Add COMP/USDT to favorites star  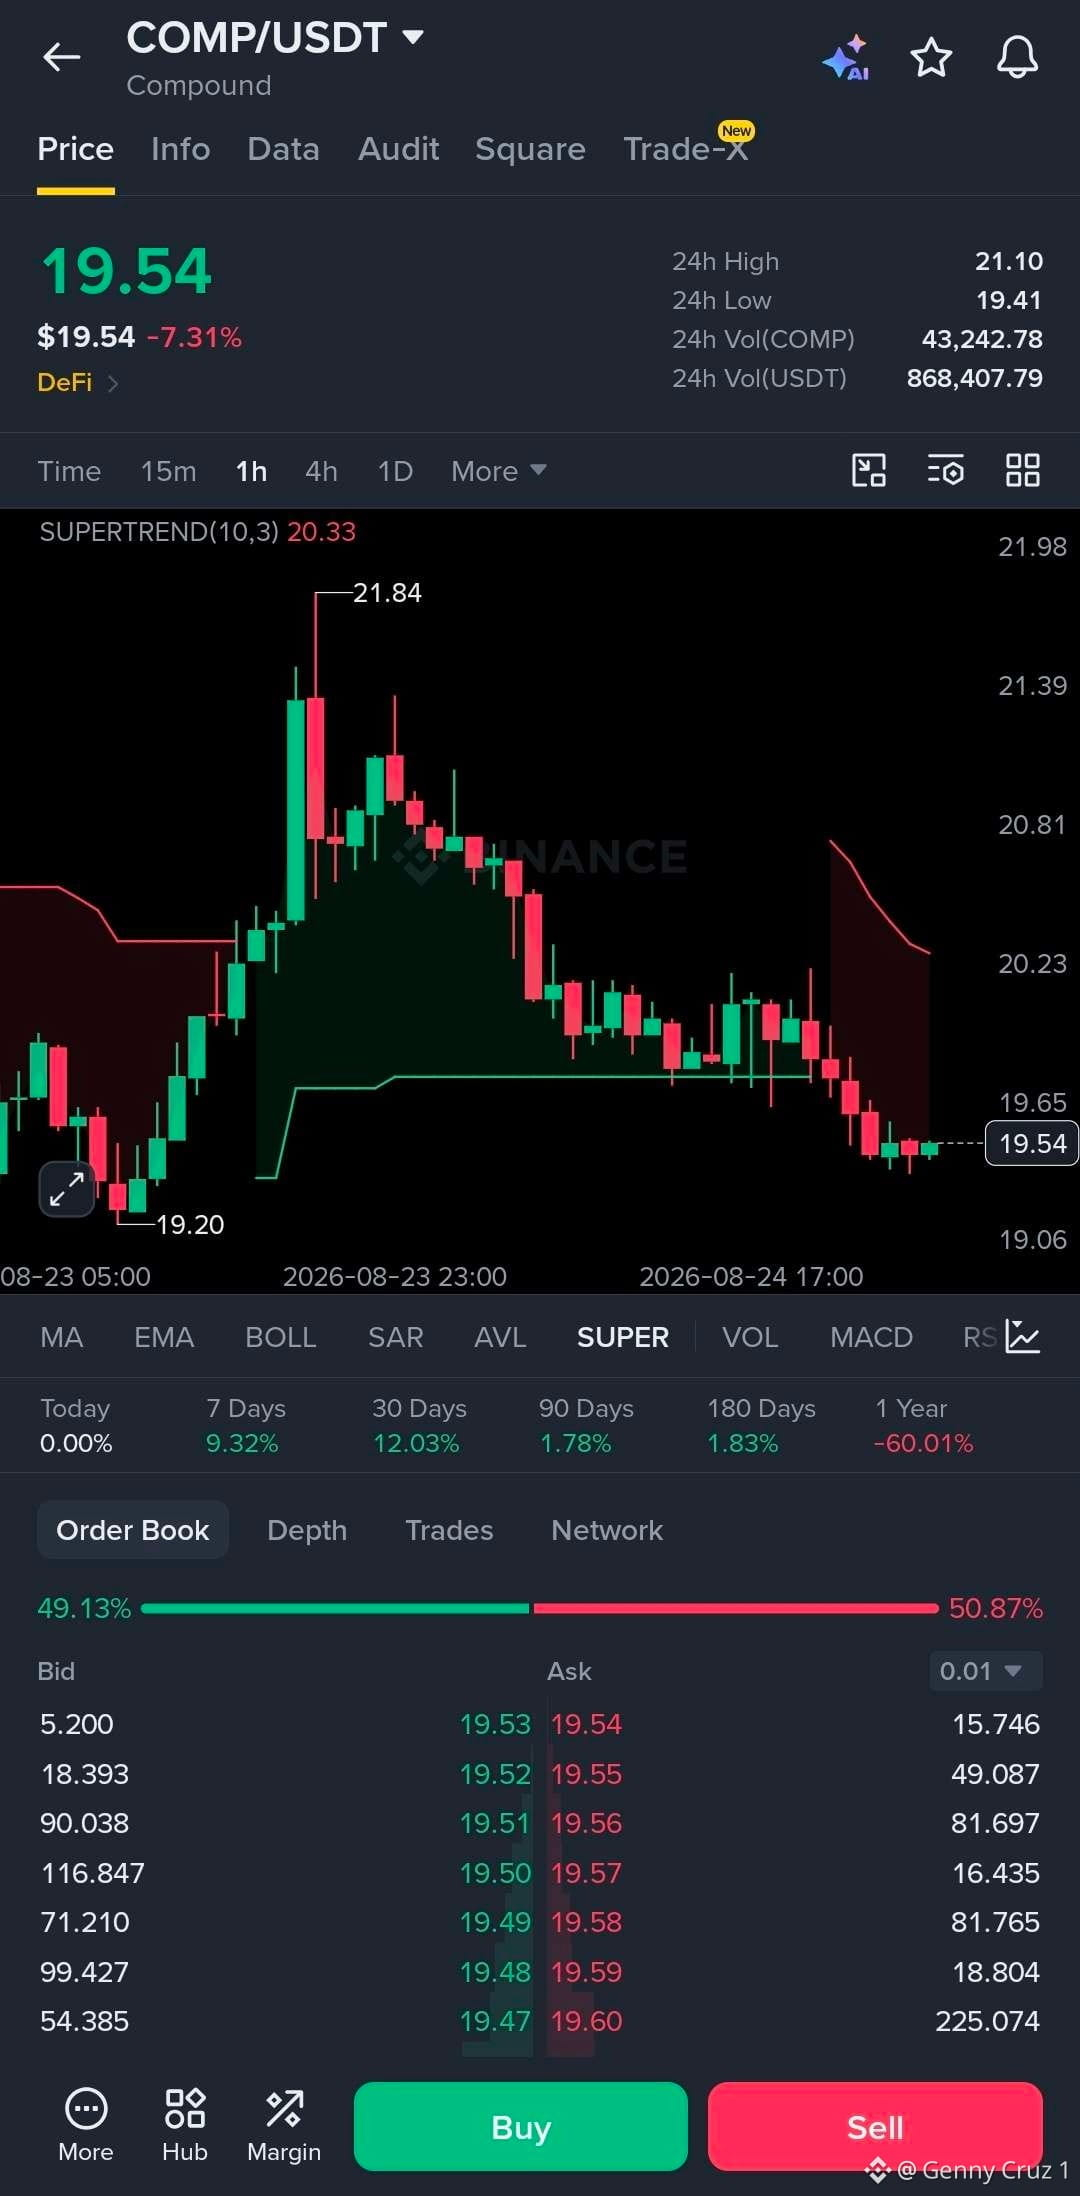[x=931, y=58]
